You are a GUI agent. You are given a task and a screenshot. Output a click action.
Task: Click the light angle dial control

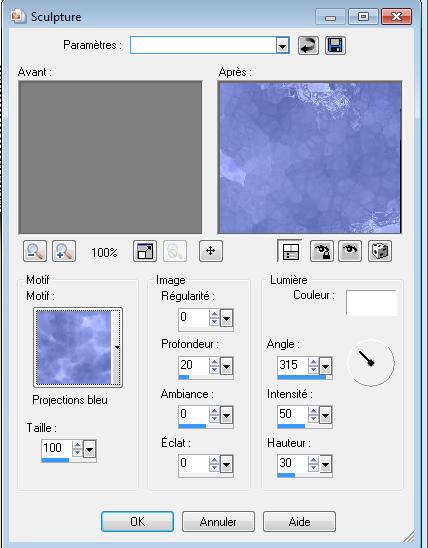(371, 363)
